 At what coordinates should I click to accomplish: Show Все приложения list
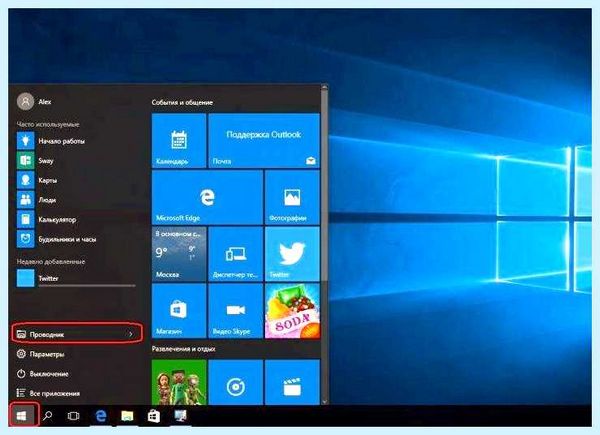(48, 393)
